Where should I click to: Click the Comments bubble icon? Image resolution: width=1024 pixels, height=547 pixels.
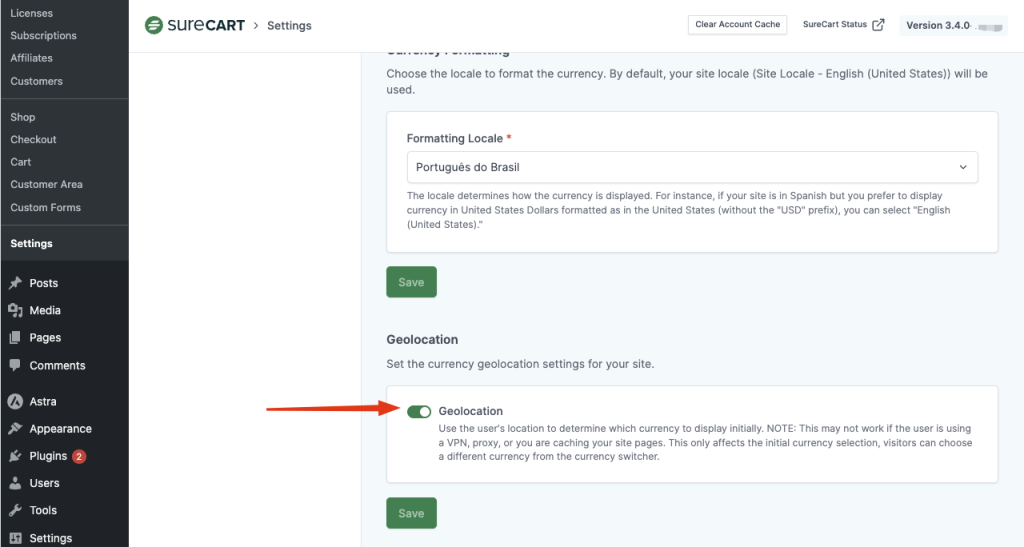tap(15, 366)
